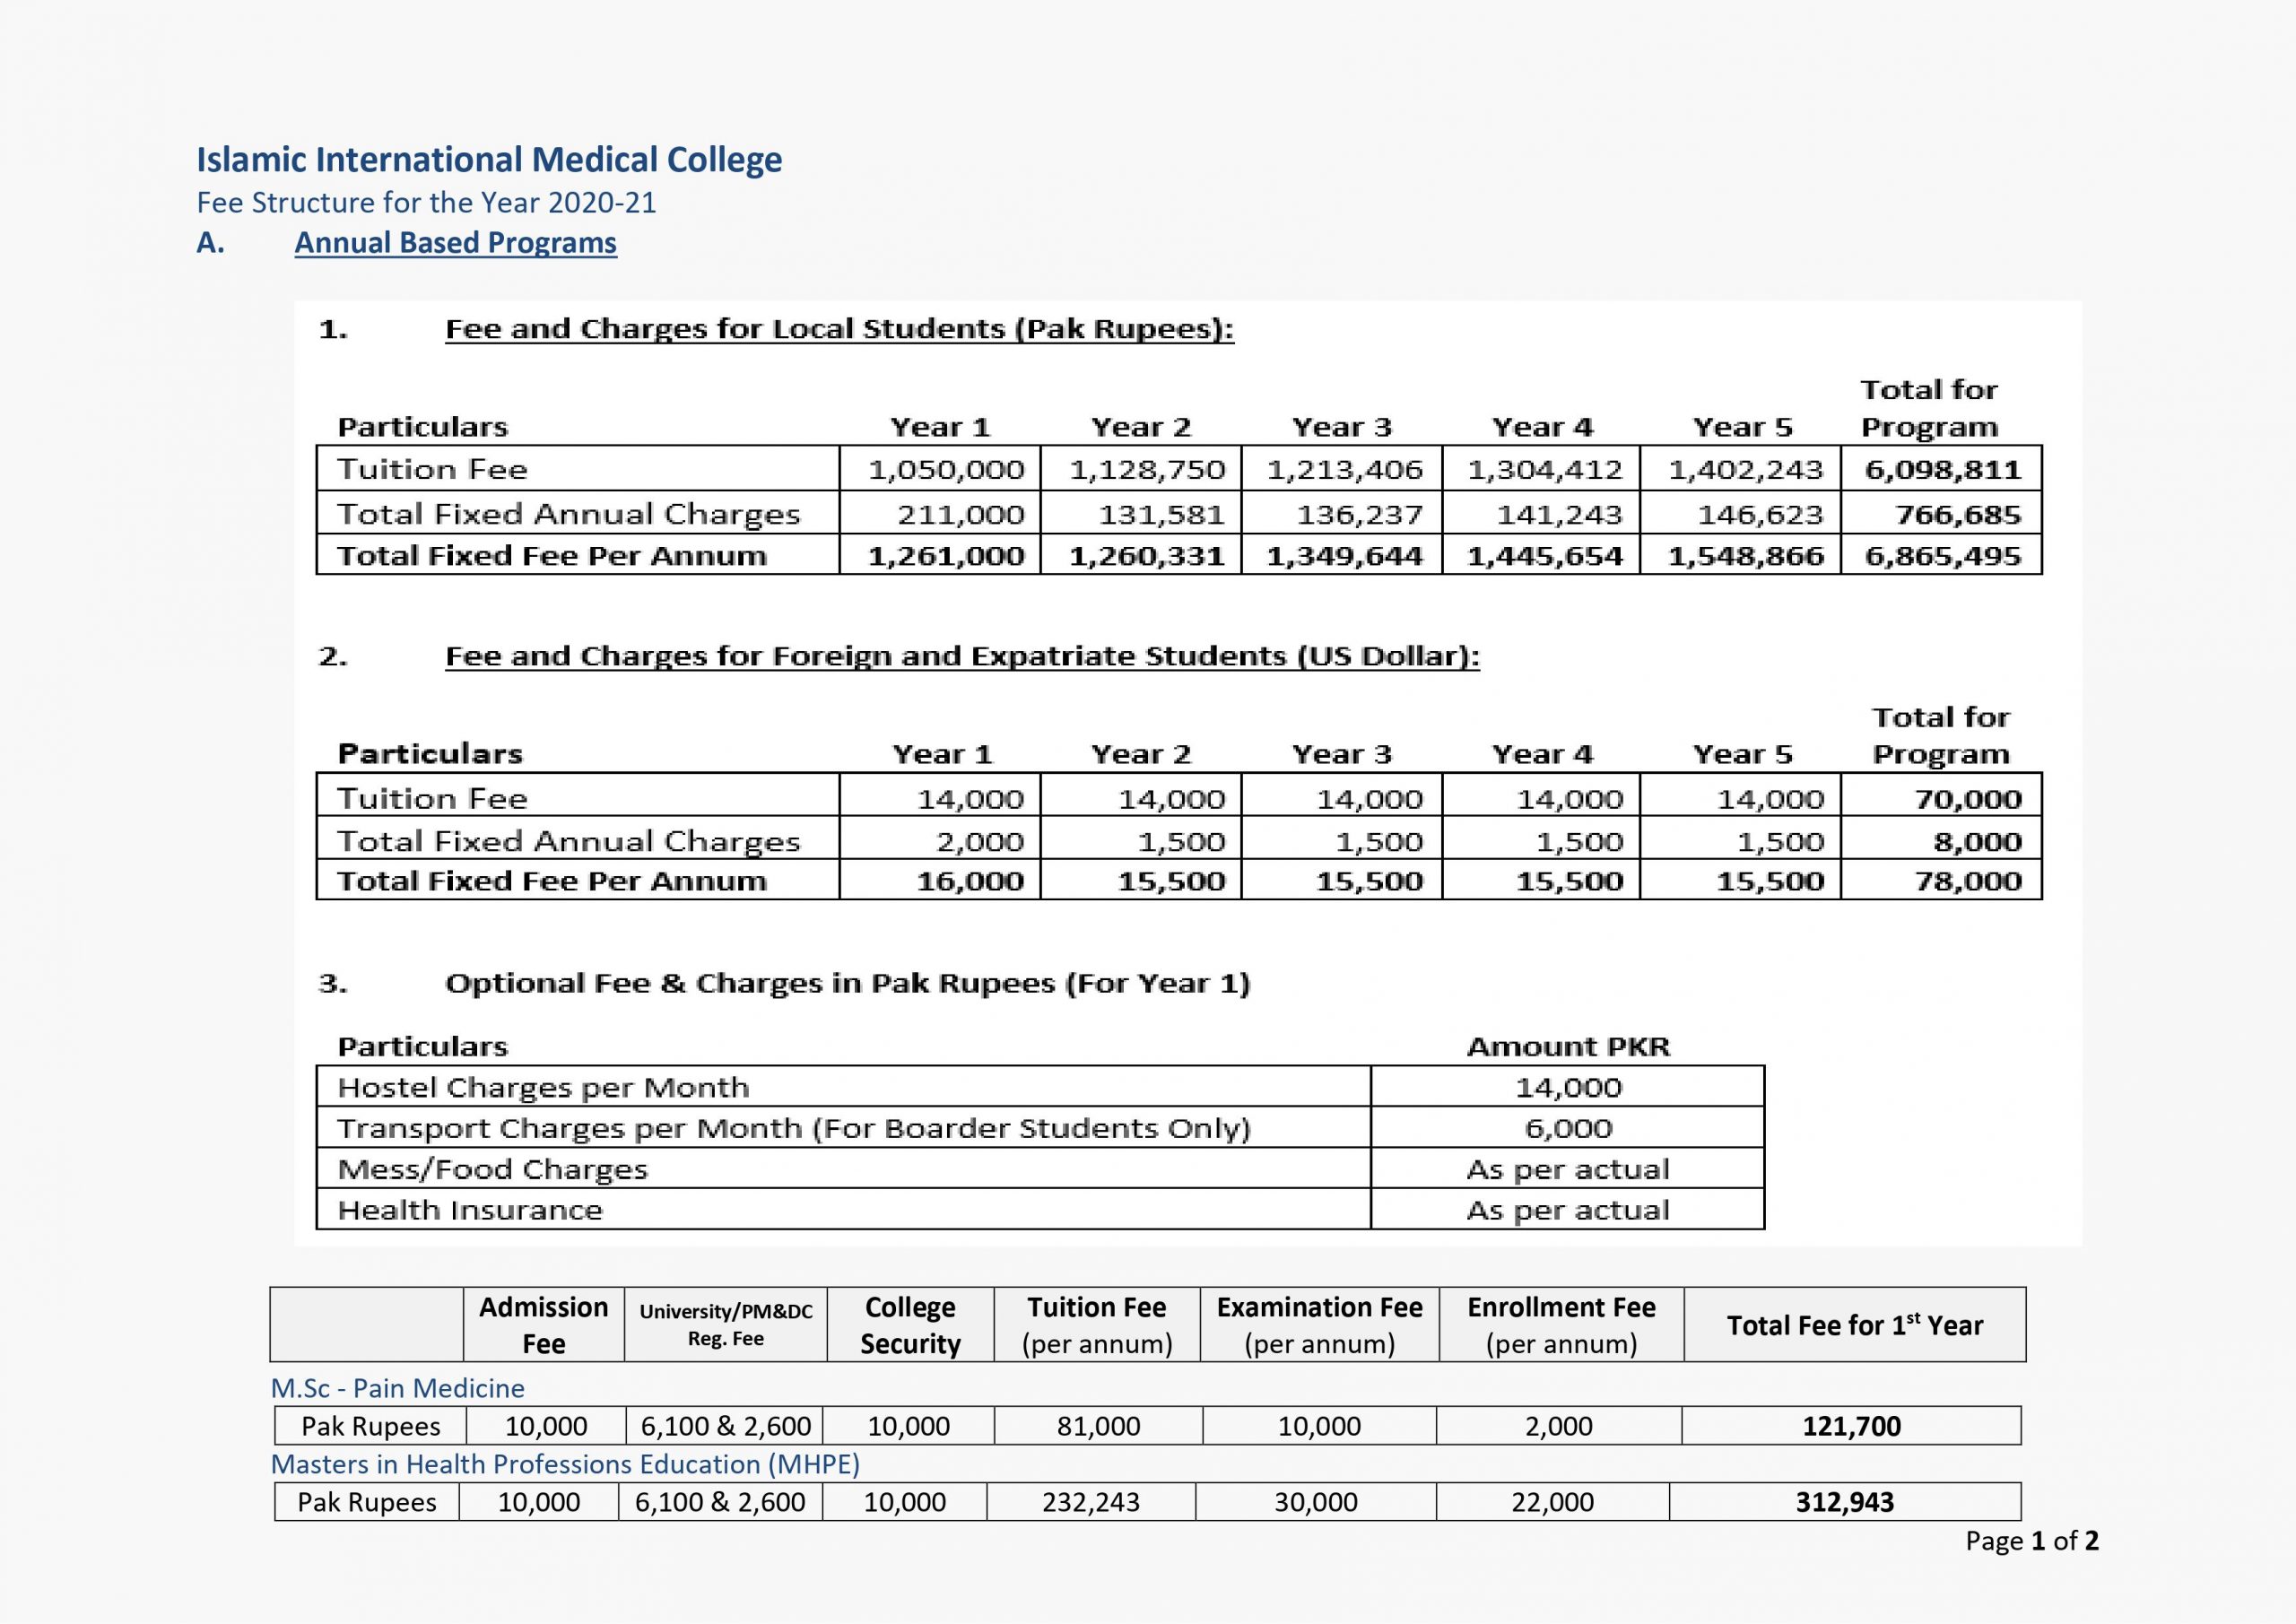Image resolution: width=2296 pixels, height=1624 pixels.
Task: Click foreign tuition program total 70,000
Action: 1968,799
